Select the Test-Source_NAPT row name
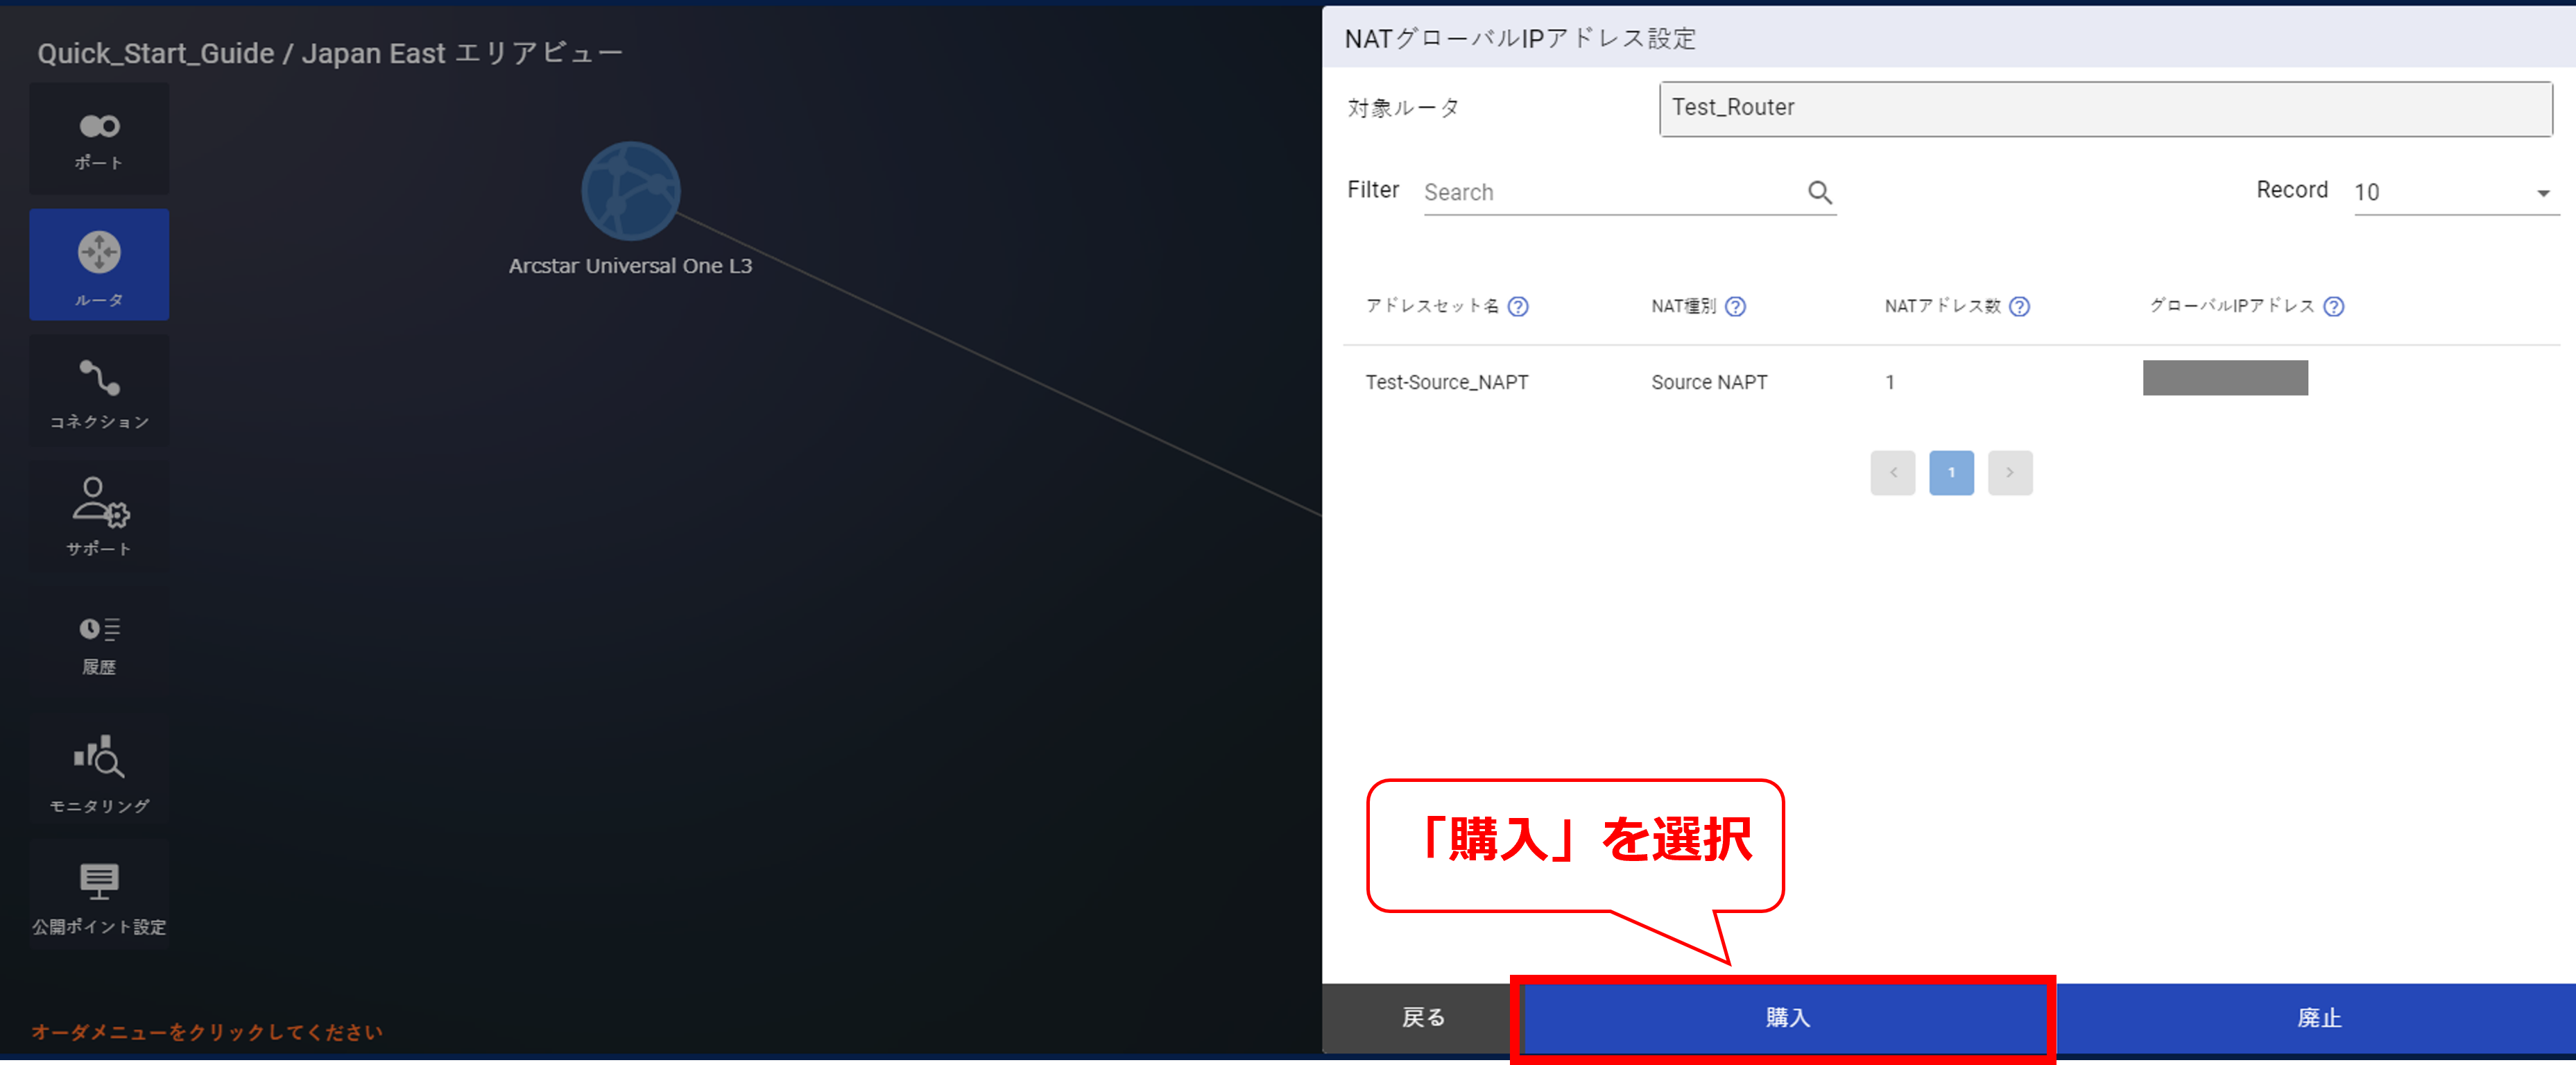 (1447, 382)
